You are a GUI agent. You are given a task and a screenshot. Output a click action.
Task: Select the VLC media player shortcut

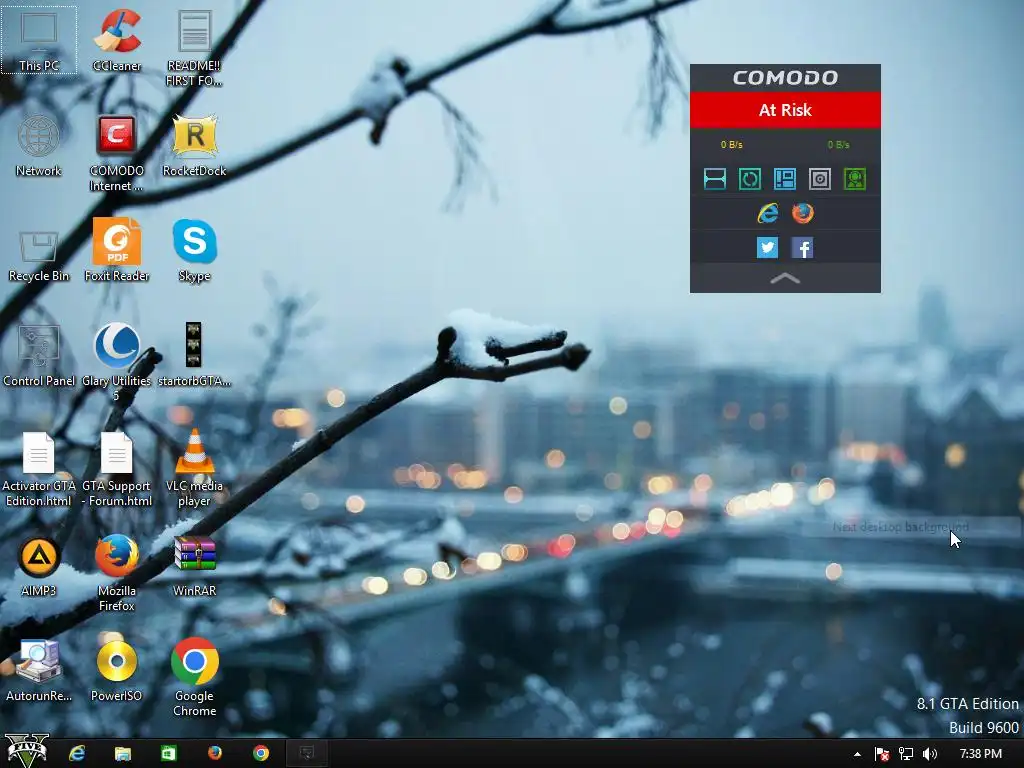[194, 470]
